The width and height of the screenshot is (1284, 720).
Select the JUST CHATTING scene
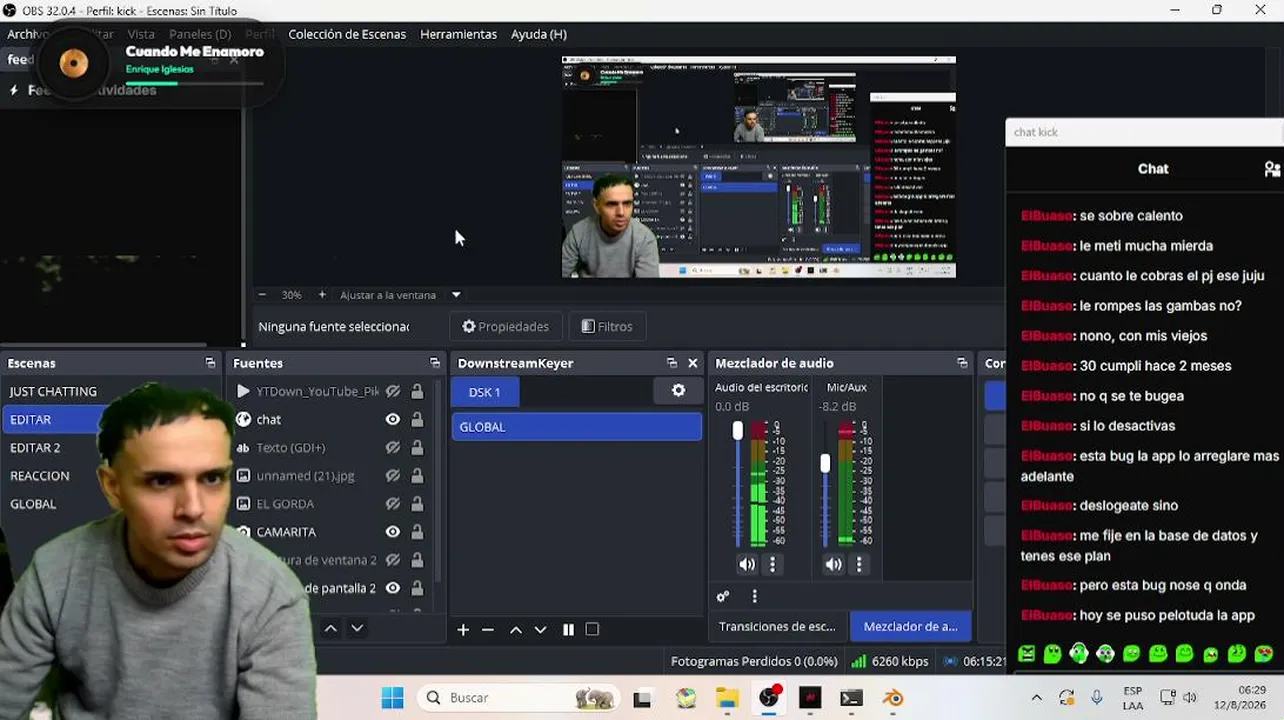(53, 391)
